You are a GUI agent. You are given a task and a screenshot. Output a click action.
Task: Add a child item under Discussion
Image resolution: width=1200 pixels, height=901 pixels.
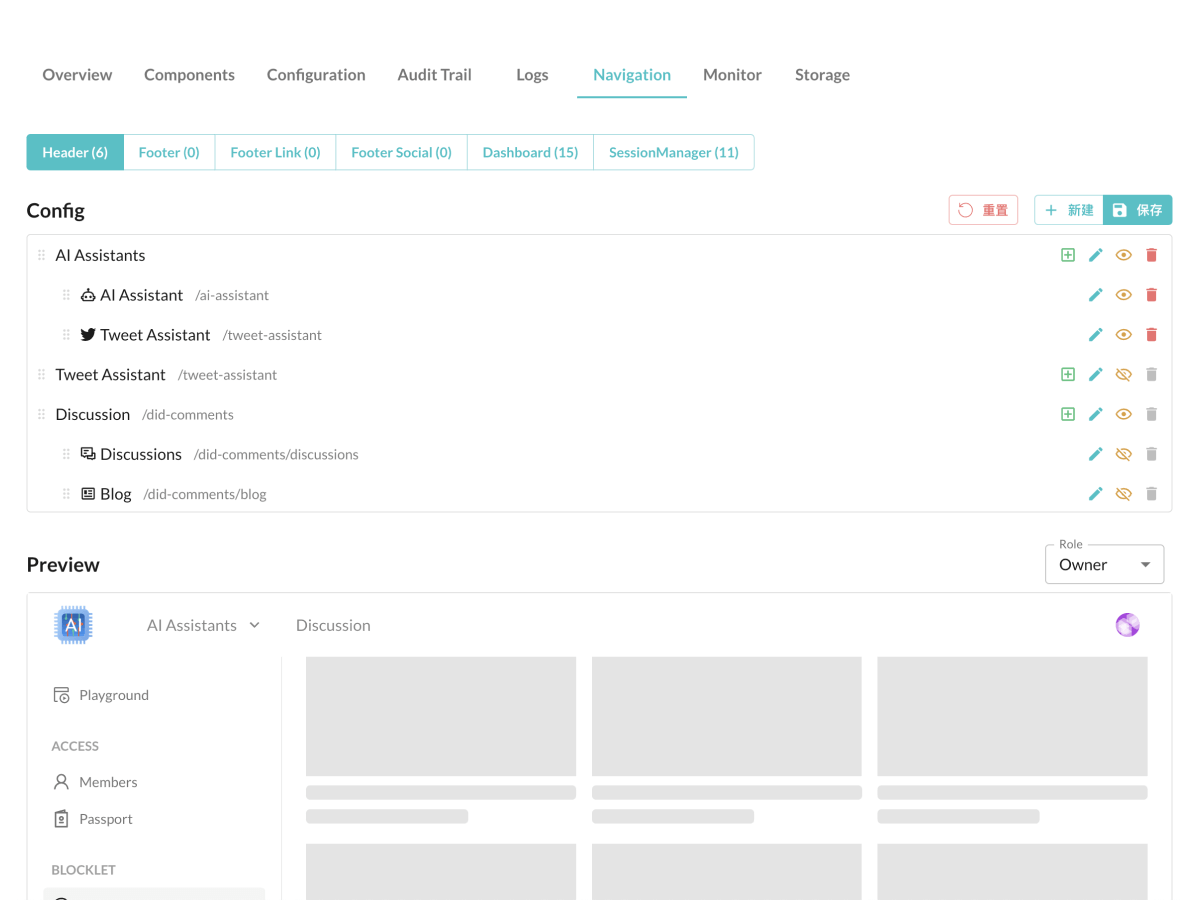(1067, 413)
